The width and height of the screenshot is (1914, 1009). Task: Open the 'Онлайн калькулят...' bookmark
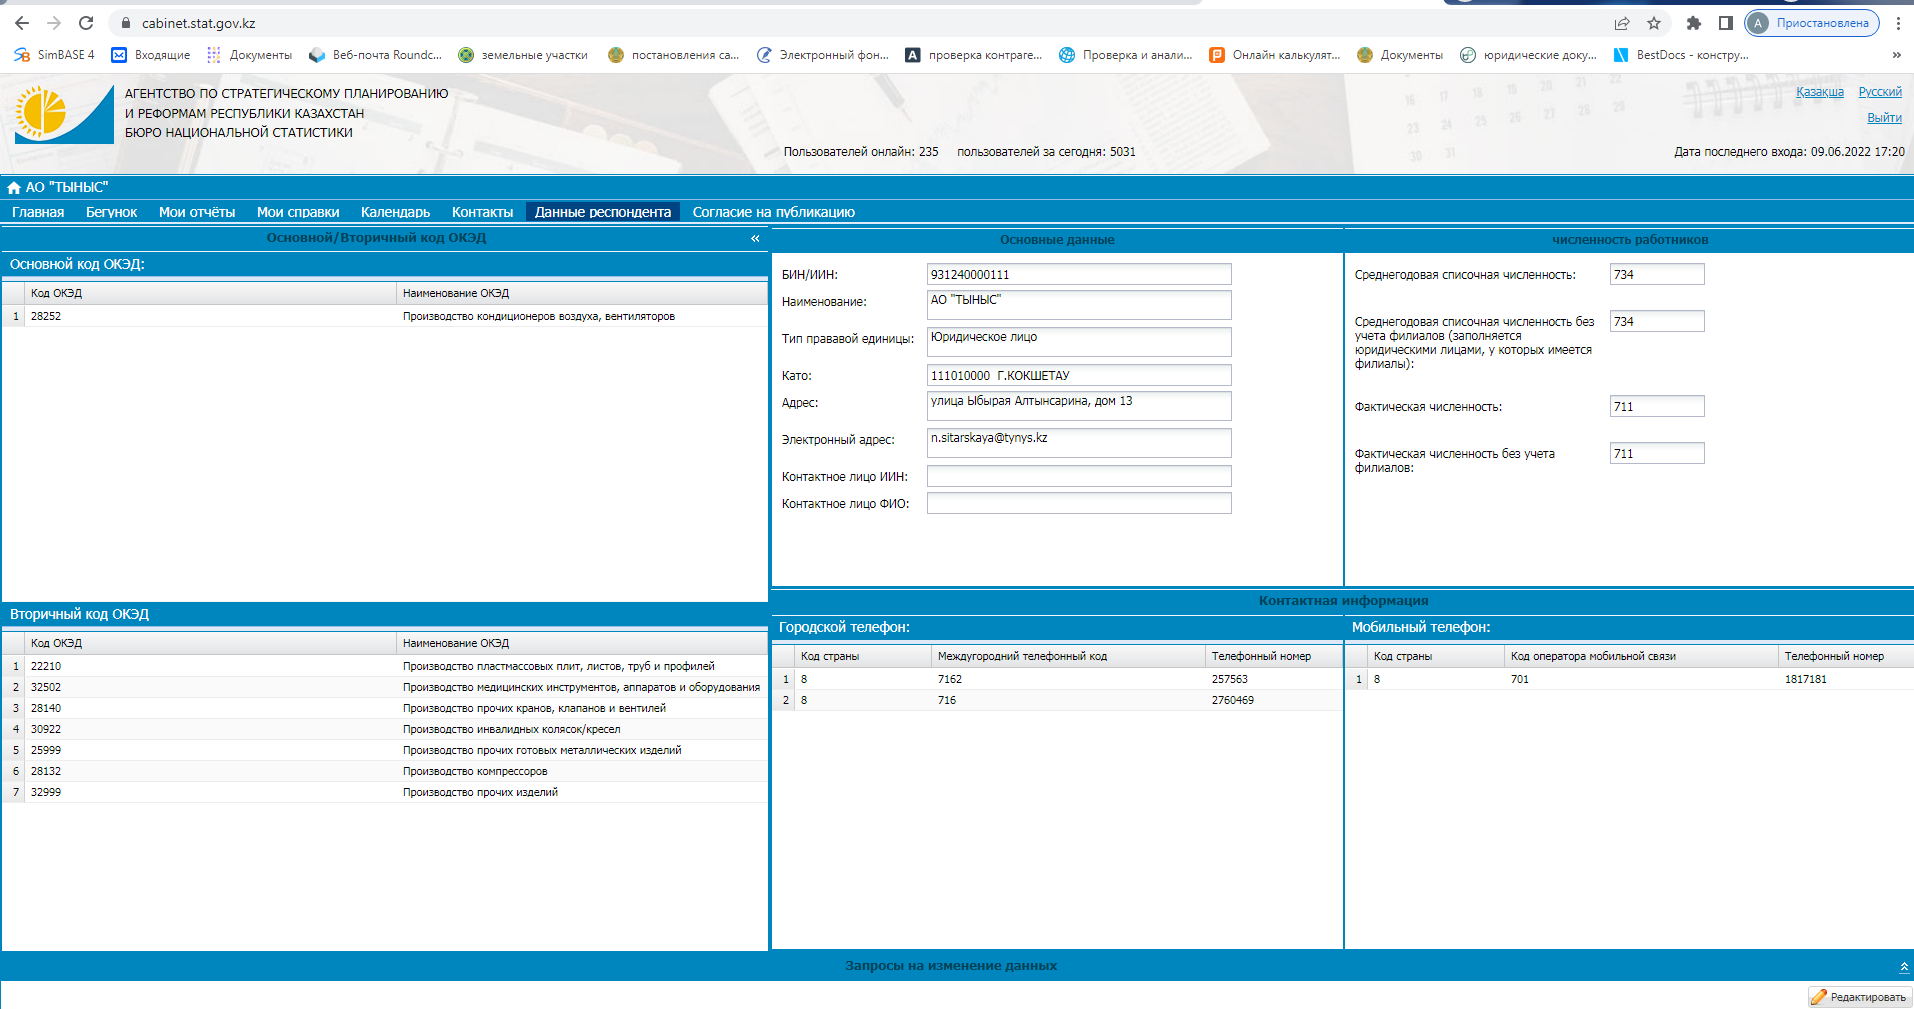[x=1274, y=55]
